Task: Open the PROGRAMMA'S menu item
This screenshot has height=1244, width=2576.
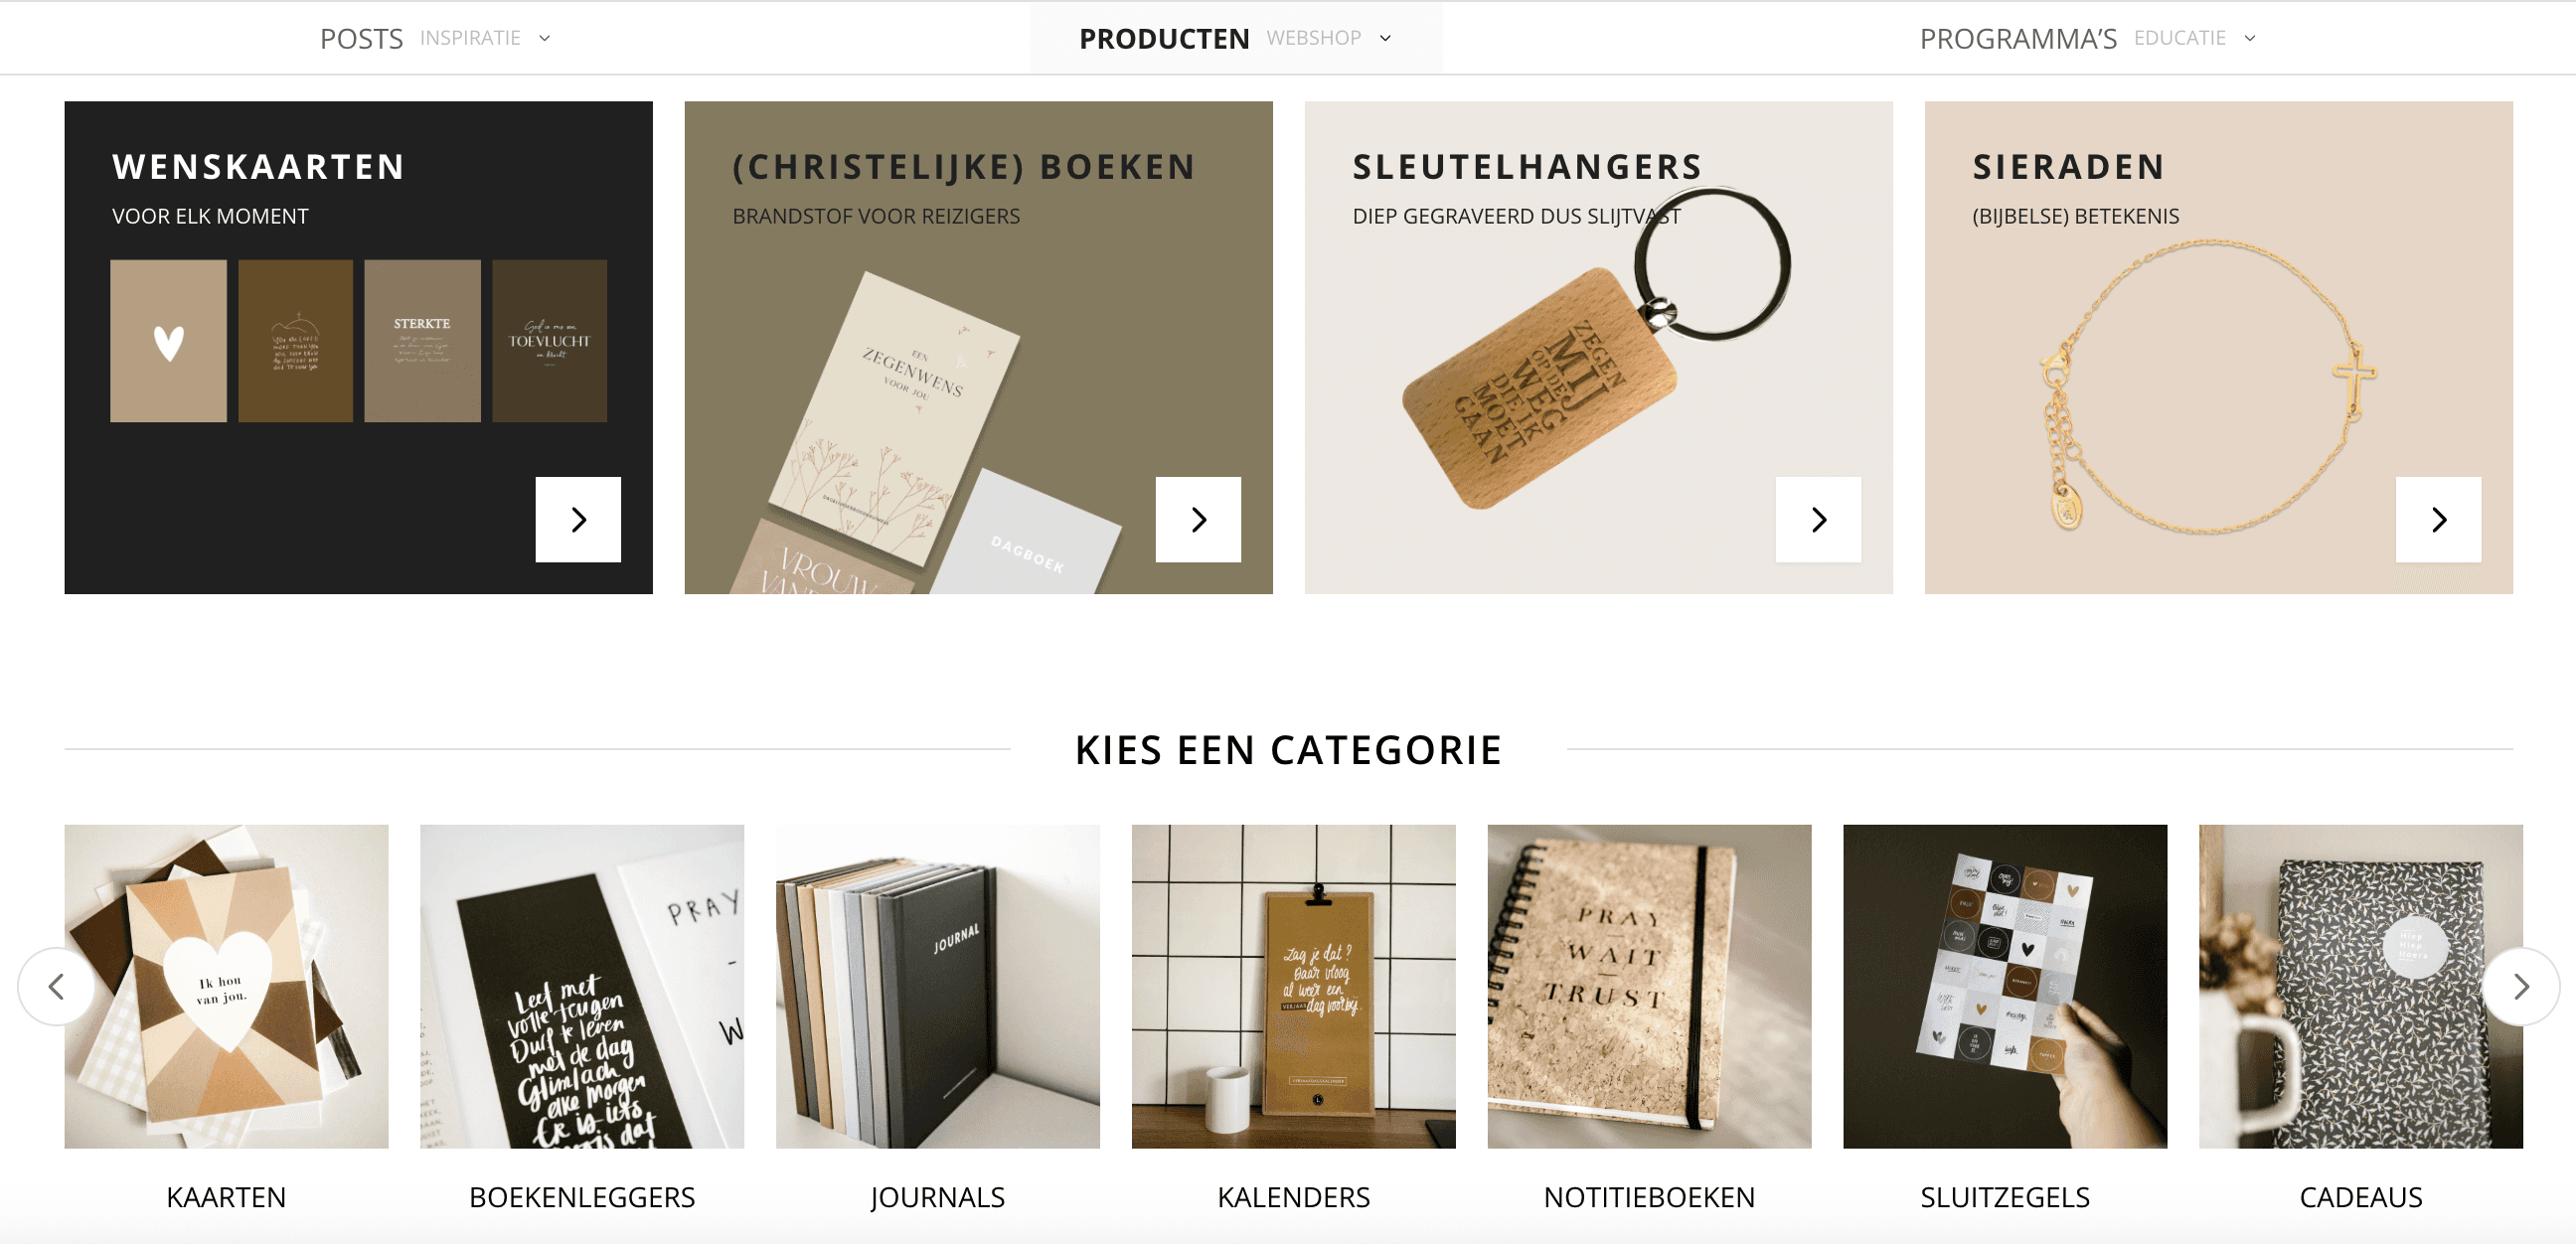Action: [2018, 38]
